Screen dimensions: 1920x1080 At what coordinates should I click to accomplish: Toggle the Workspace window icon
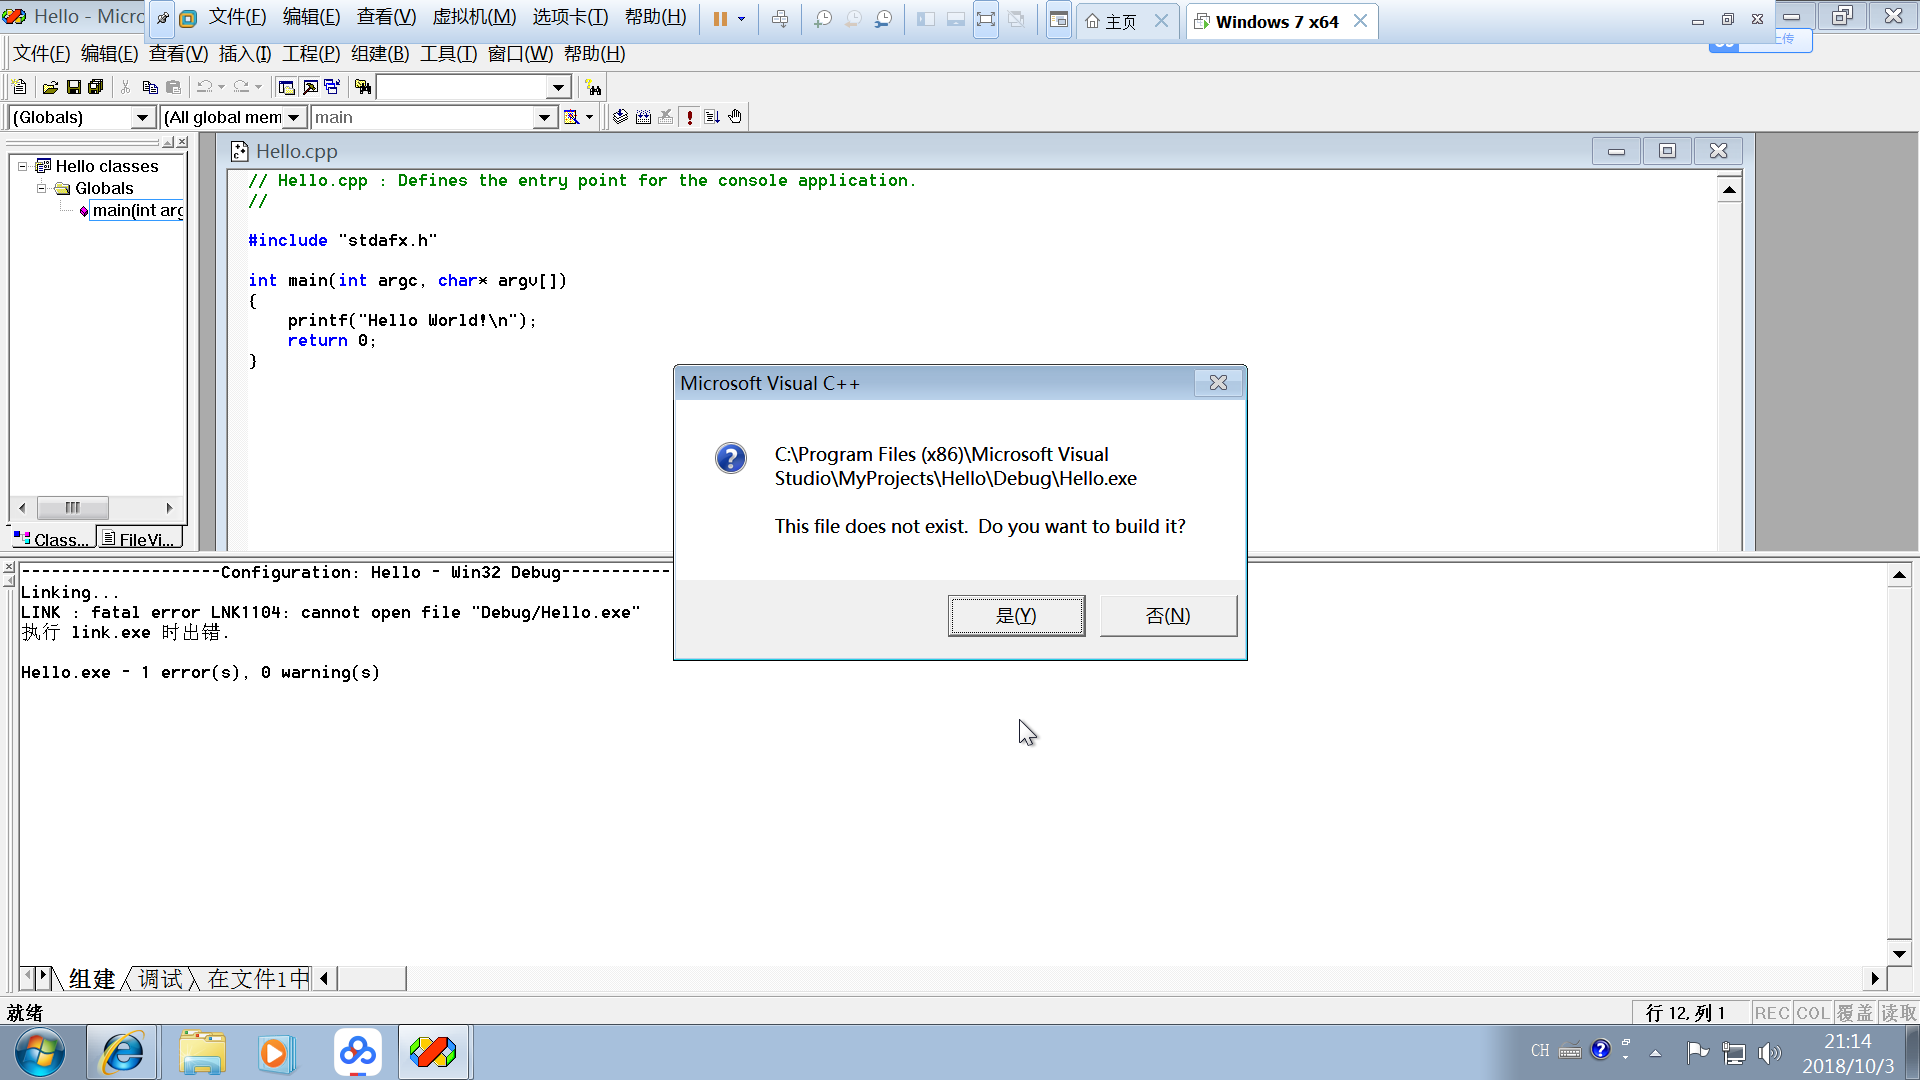[287, 88]
